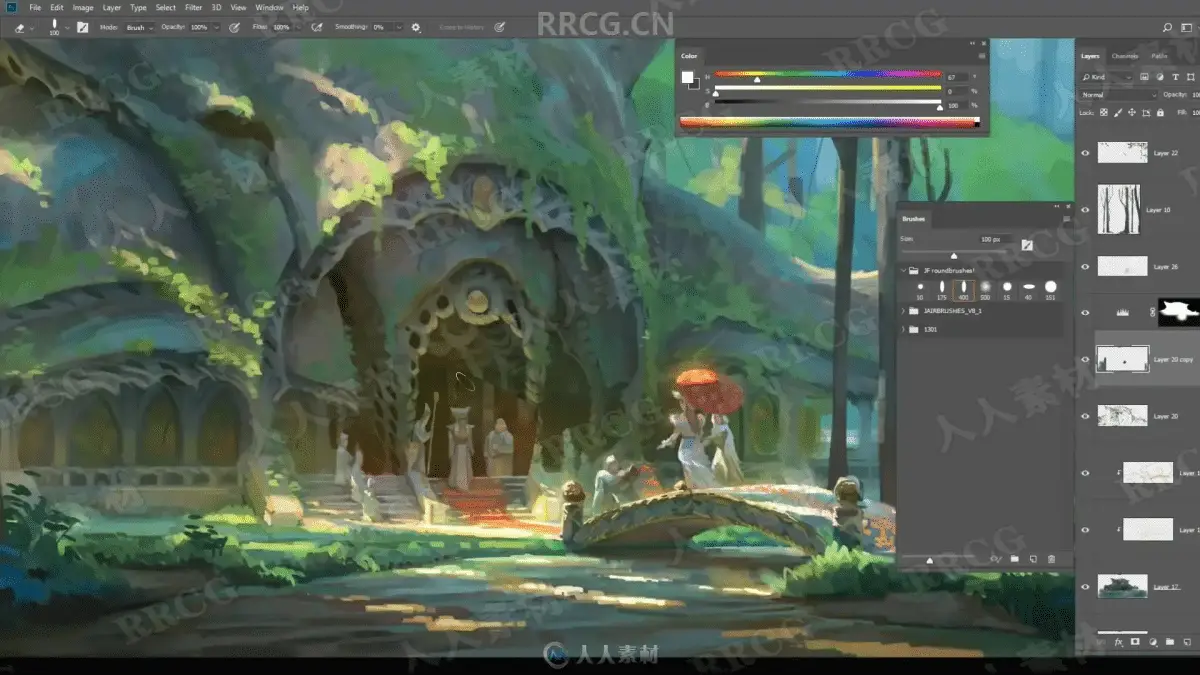Select Layer 20 copy name

click(1174, 359)
